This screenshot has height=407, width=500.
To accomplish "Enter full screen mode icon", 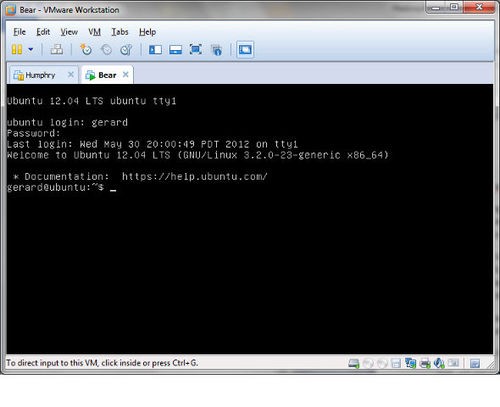I will click(x=196, y=50).
